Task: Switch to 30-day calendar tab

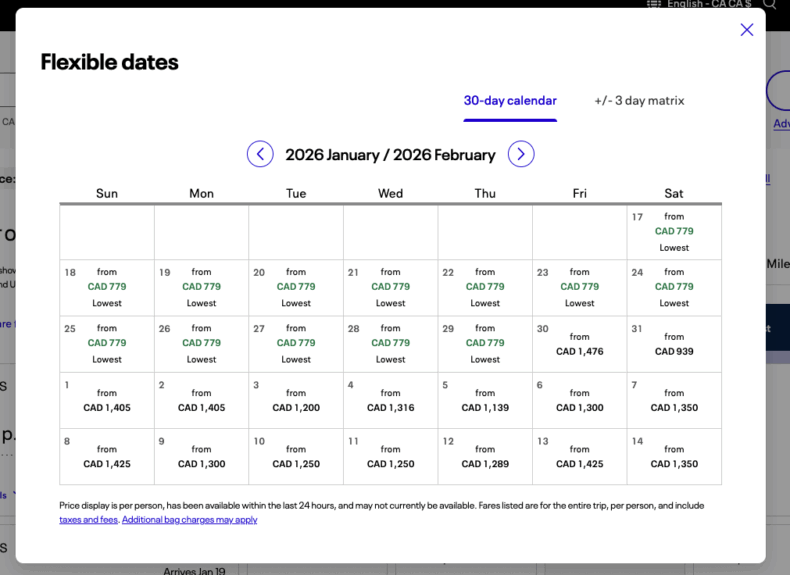Action: click(510, 101)
